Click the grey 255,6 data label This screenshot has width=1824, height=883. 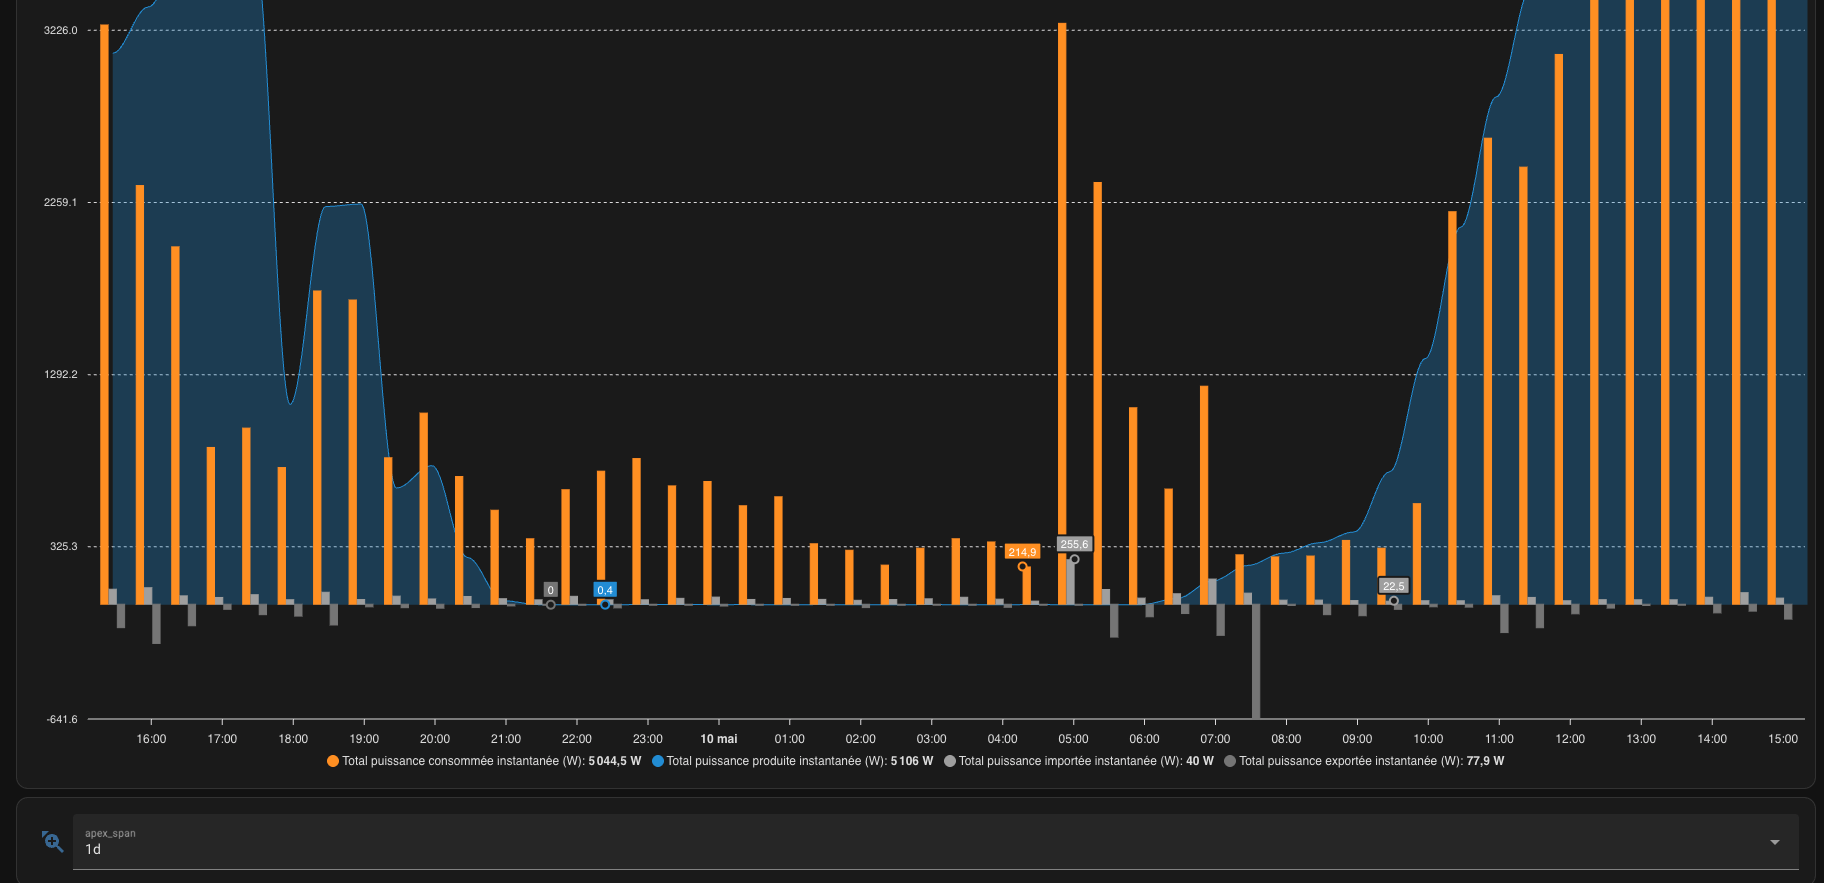[1074, 545]
